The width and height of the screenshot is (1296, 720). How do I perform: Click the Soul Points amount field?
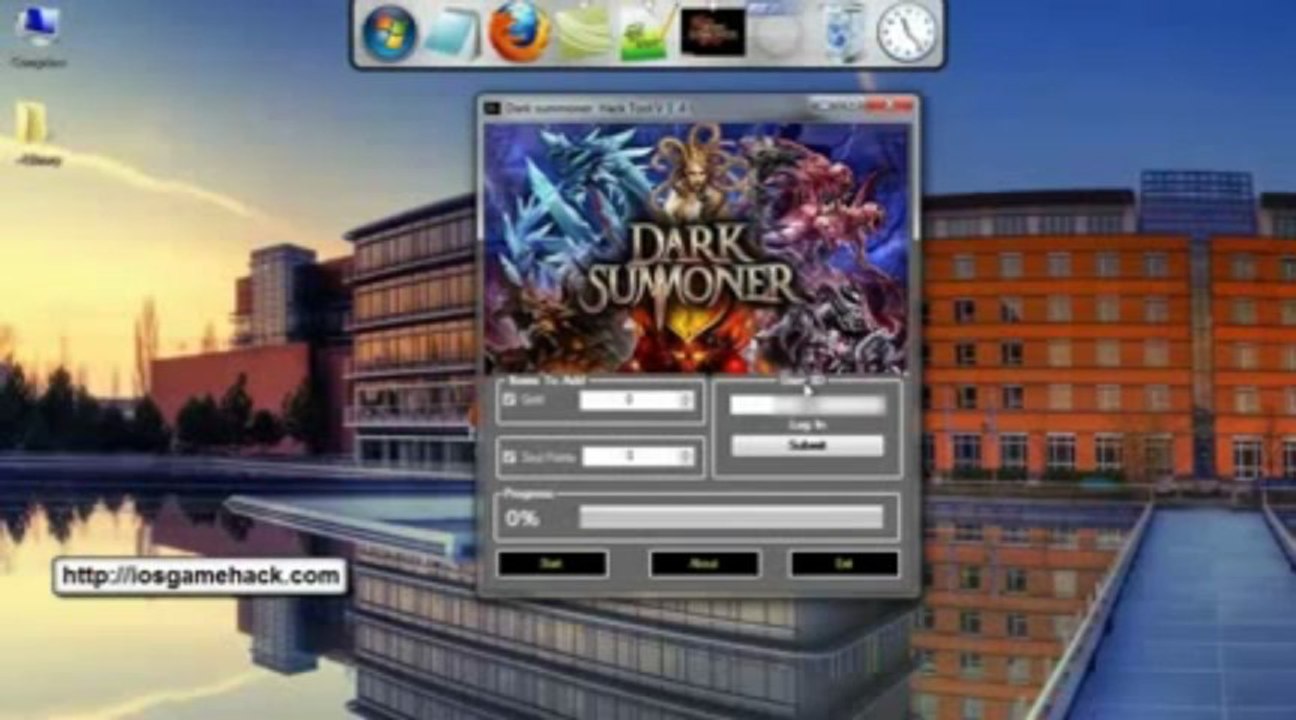[638, 457]
